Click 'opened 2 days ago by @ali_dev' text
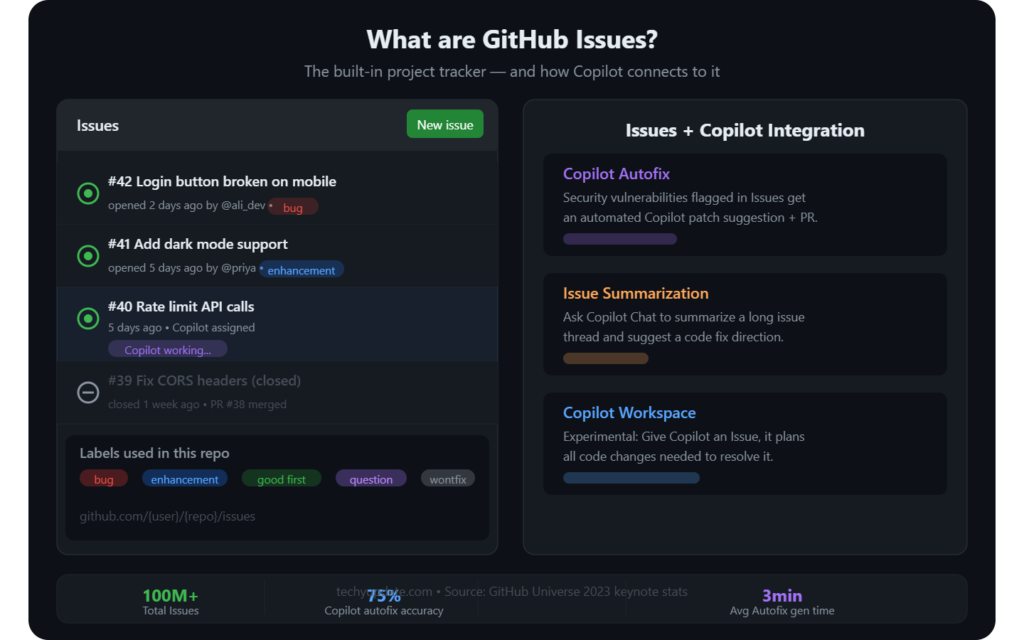Image resolution: width=1024 pixels, height=640 pixels. (187, 205)
